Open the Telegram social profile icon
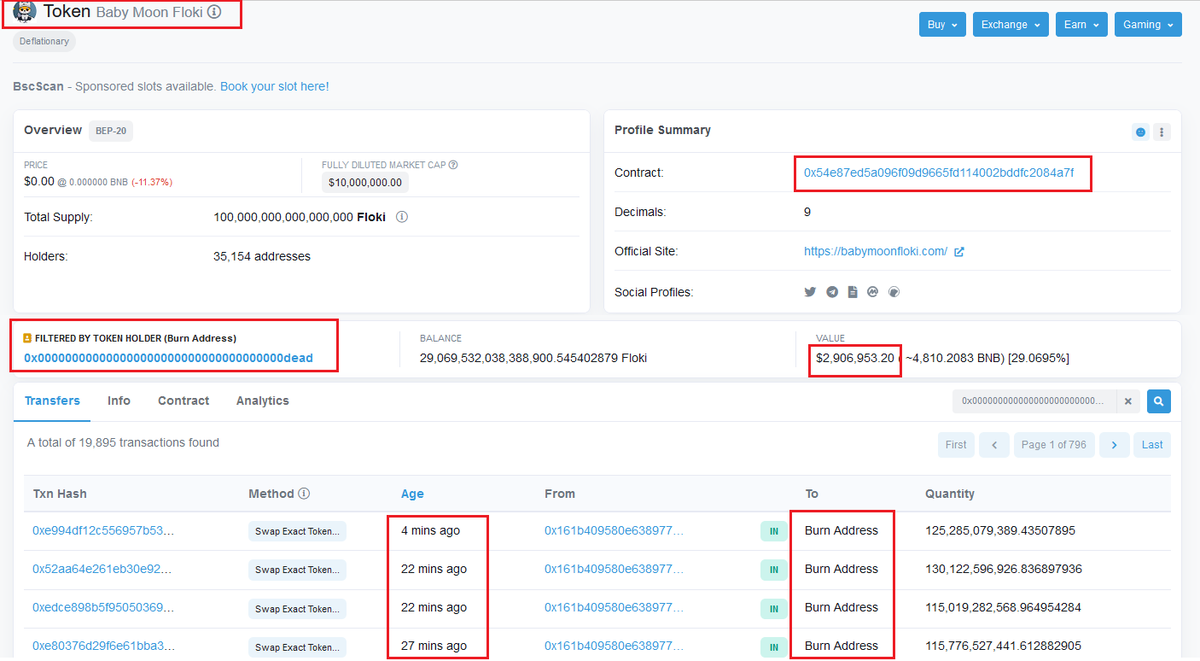The image size is (1200, 661). coord(831,292)
